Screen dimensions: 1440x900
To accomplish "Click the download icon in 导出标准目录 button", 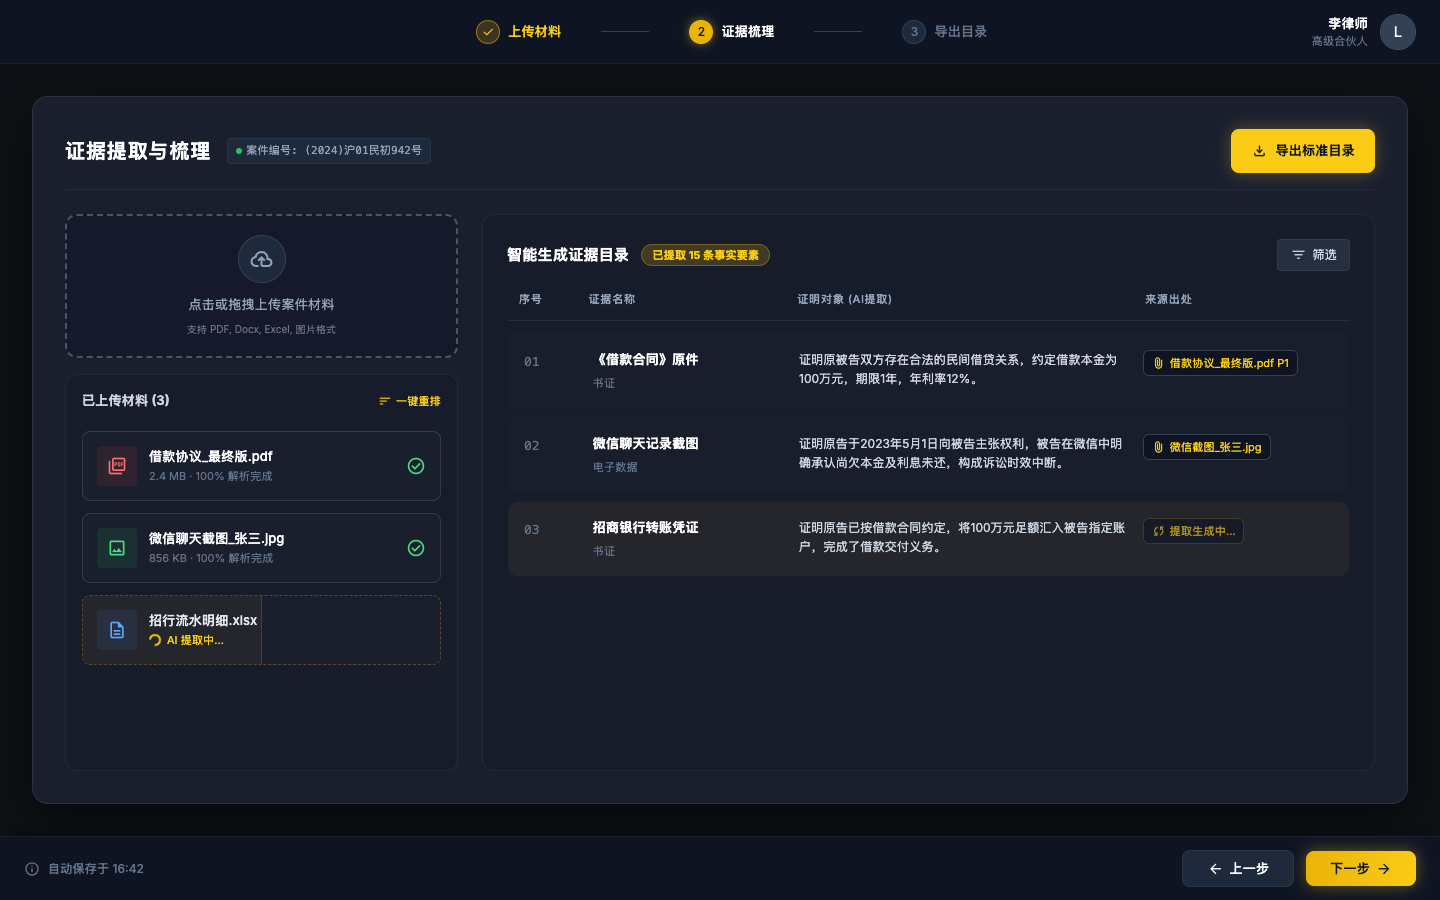I will coord(1260,152).
